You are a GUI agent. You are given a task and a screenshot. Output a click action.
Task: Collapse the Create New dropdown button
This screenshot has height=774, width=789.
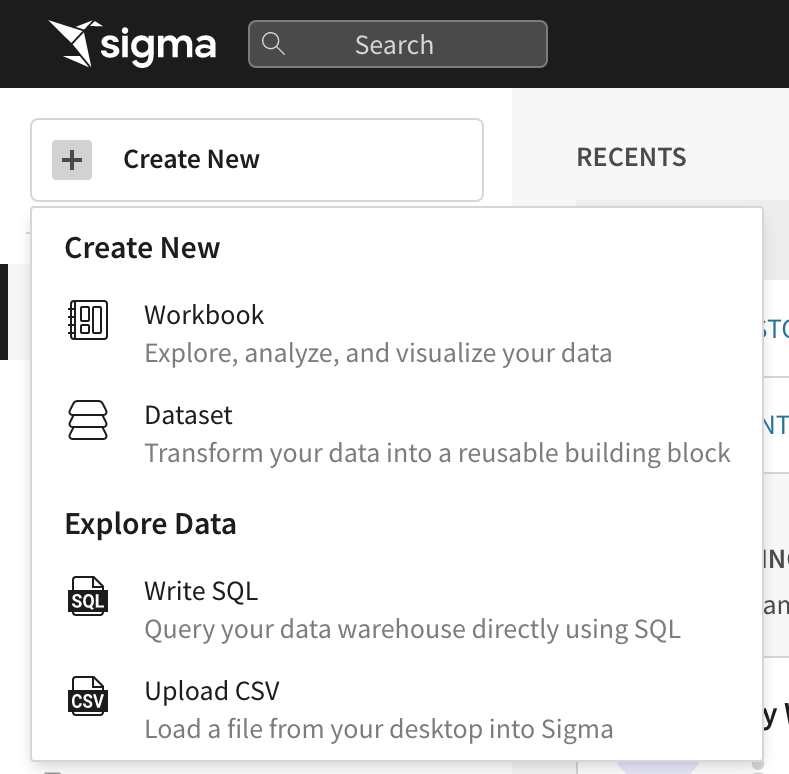point(257,160)
